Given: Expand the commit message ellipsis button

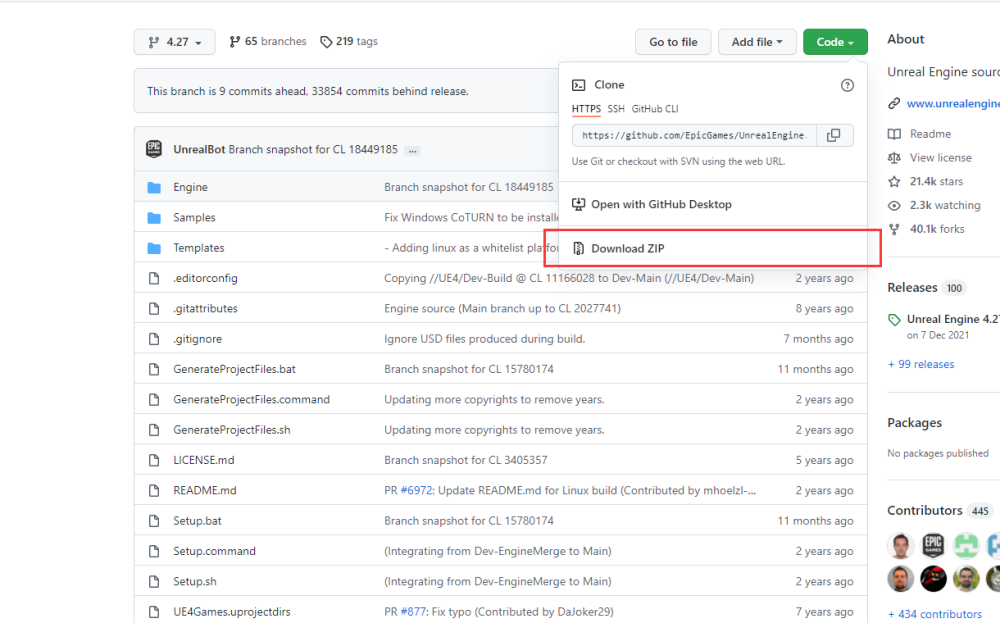Looking at the screenshot, I should coord(412,150).
